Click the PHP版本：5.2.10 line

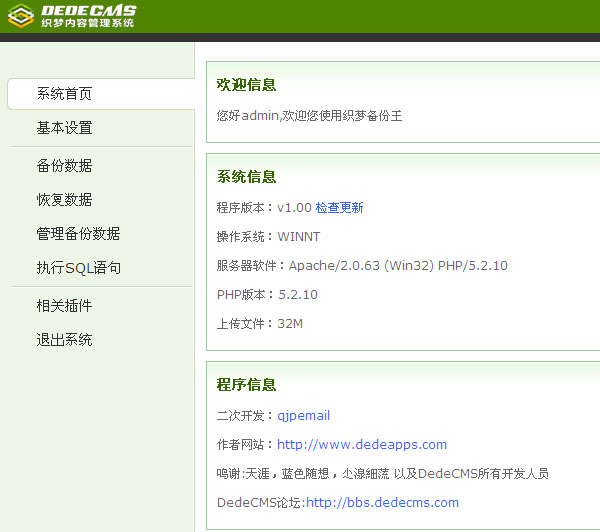click(x=267, y=295)
